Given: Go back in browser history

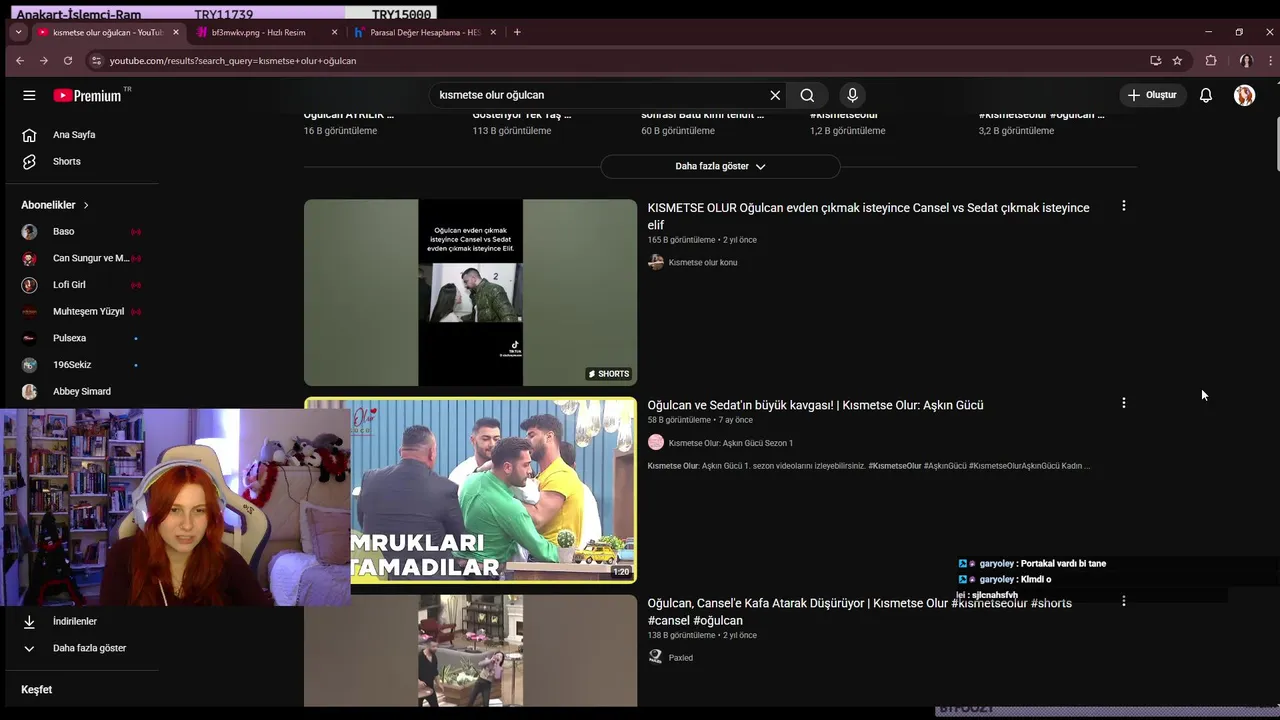Looking at the screenshot, I should (x=19, y=61).
